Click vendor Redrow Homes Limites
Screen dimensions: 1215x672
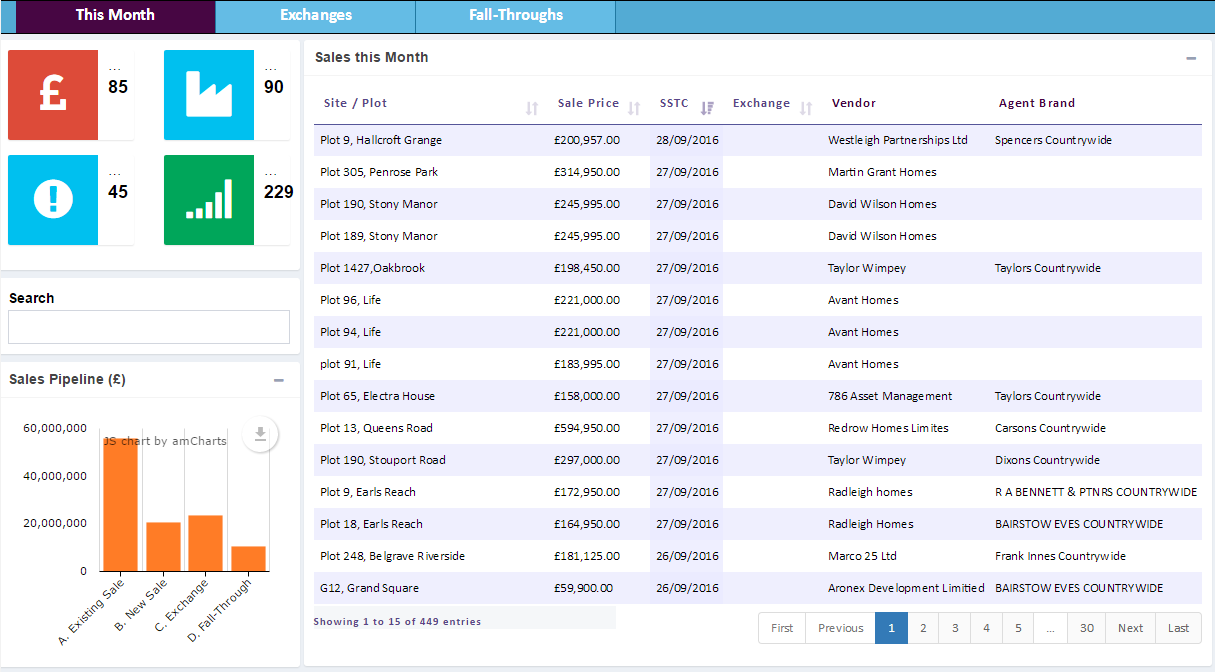[888, 428]
